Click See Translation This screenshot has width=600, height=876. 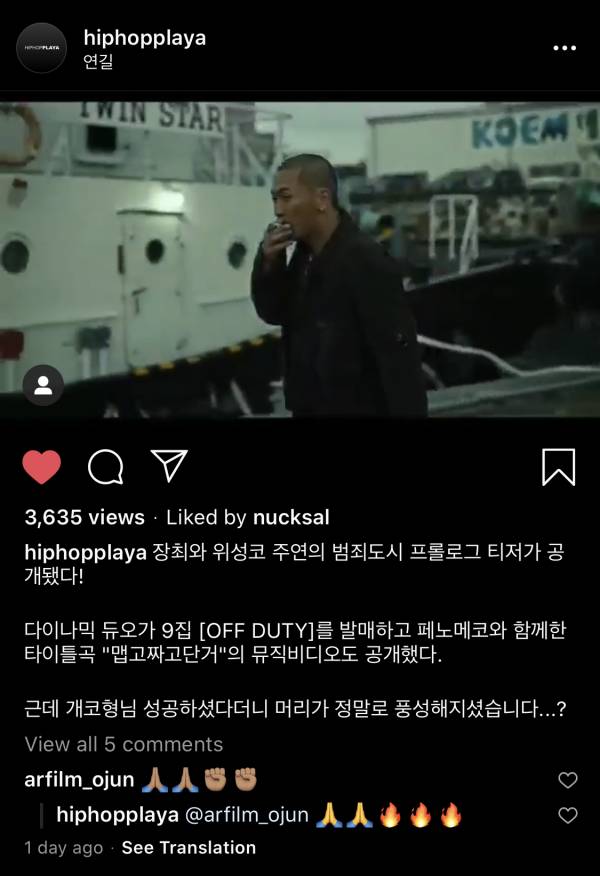coord(189,848)
